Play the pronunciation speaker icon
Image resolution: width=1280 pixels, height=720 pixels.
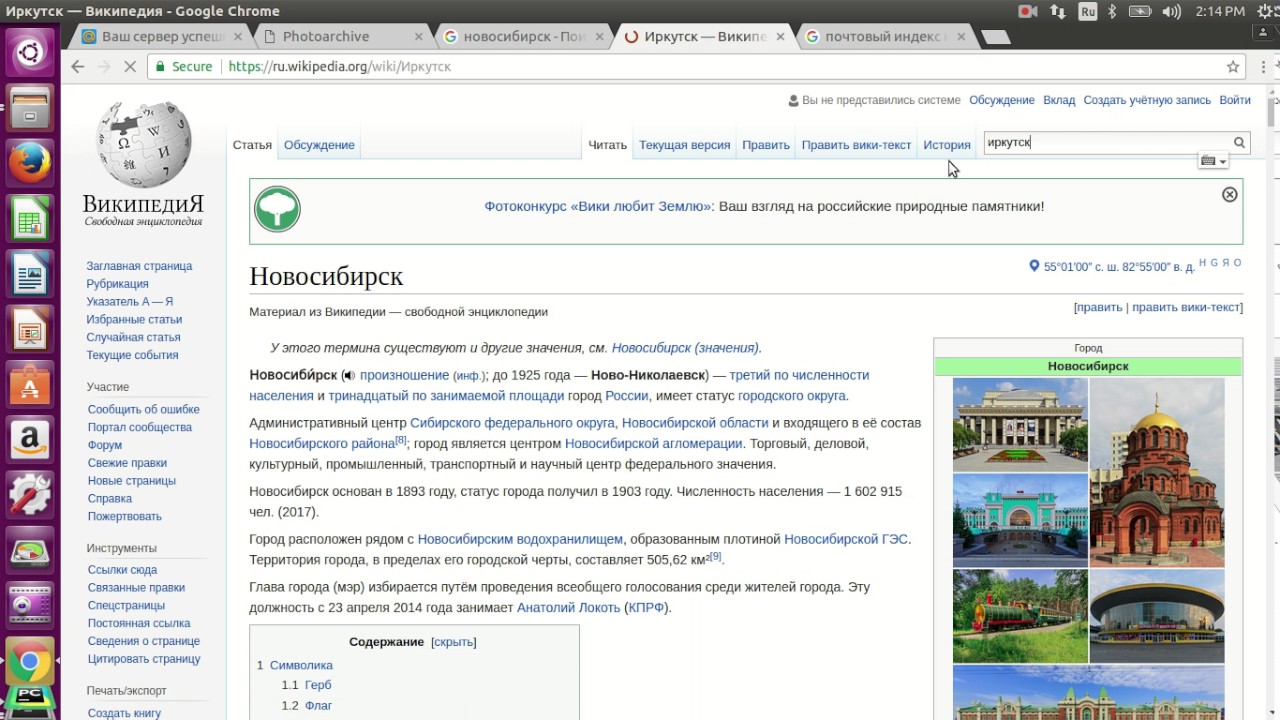348,375
